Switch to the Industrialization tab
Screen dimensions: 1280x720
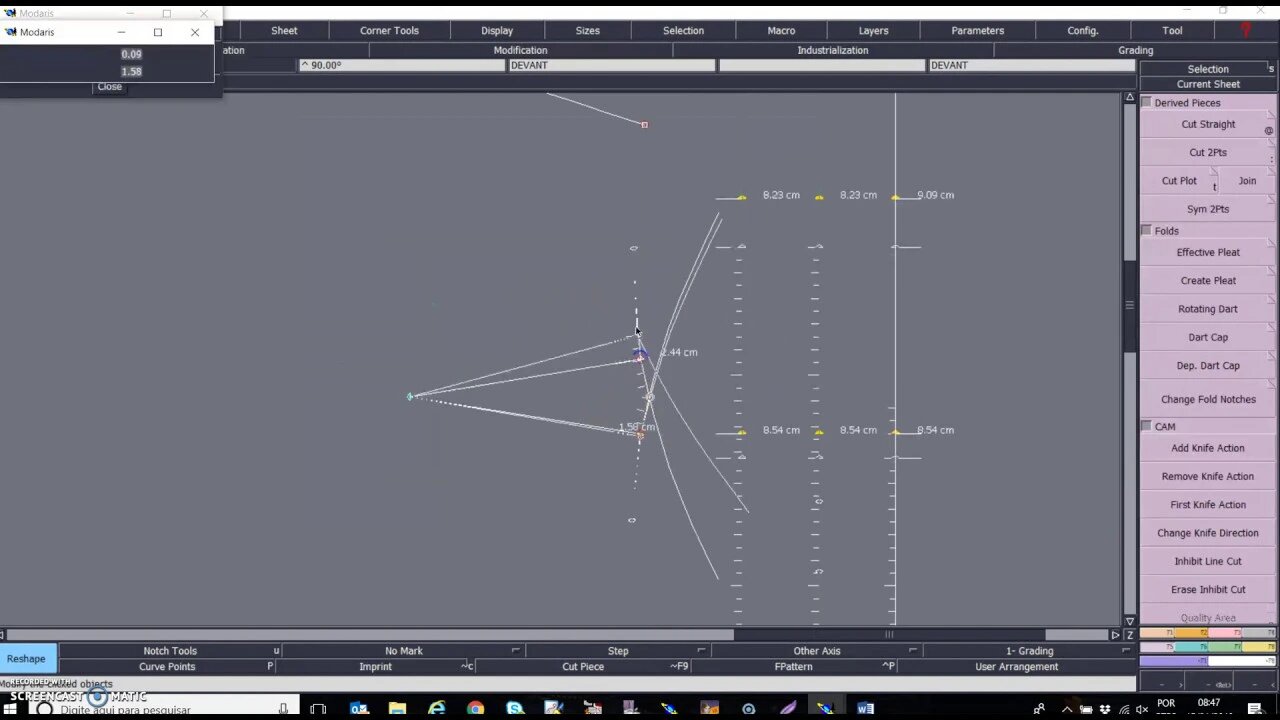(832, 50)
